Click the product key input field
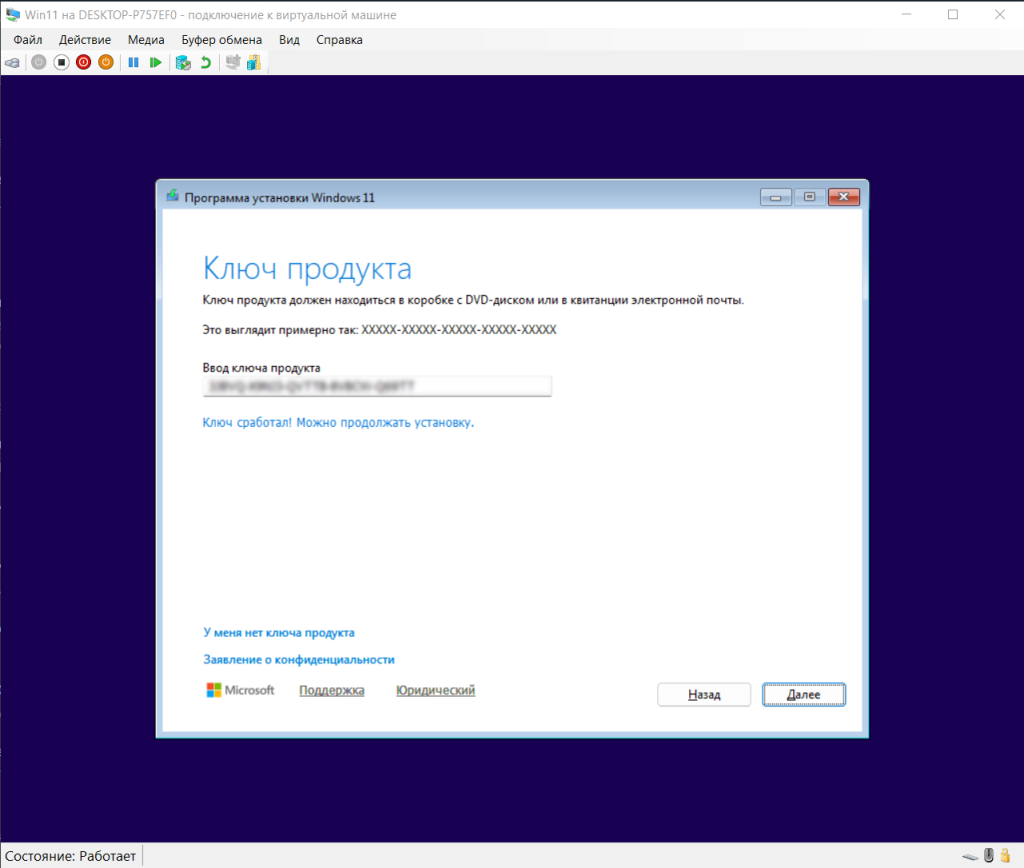 [377, 386]
